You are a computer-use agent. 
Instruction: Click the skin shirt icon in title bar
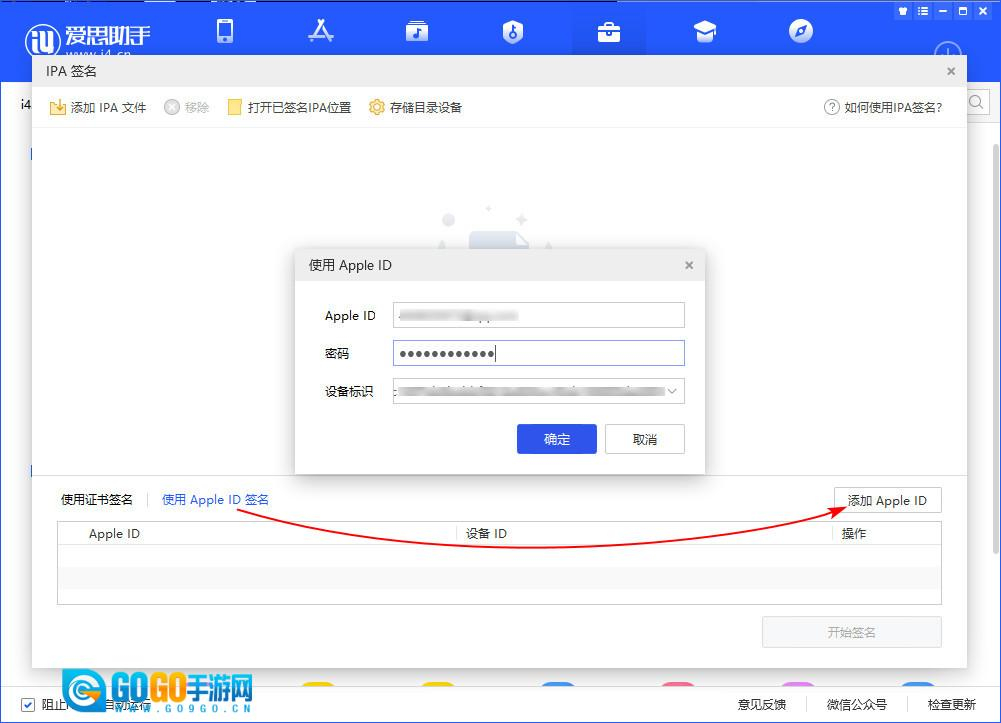pyautogui.click(x=902, y=11)
